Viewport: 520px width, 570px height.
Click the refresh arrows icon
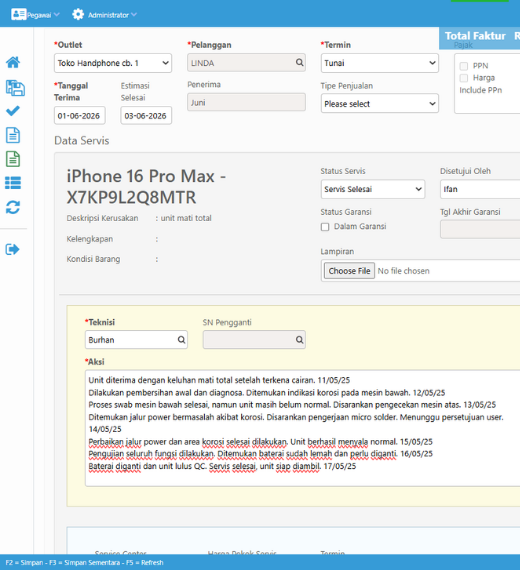coord(13,207)
